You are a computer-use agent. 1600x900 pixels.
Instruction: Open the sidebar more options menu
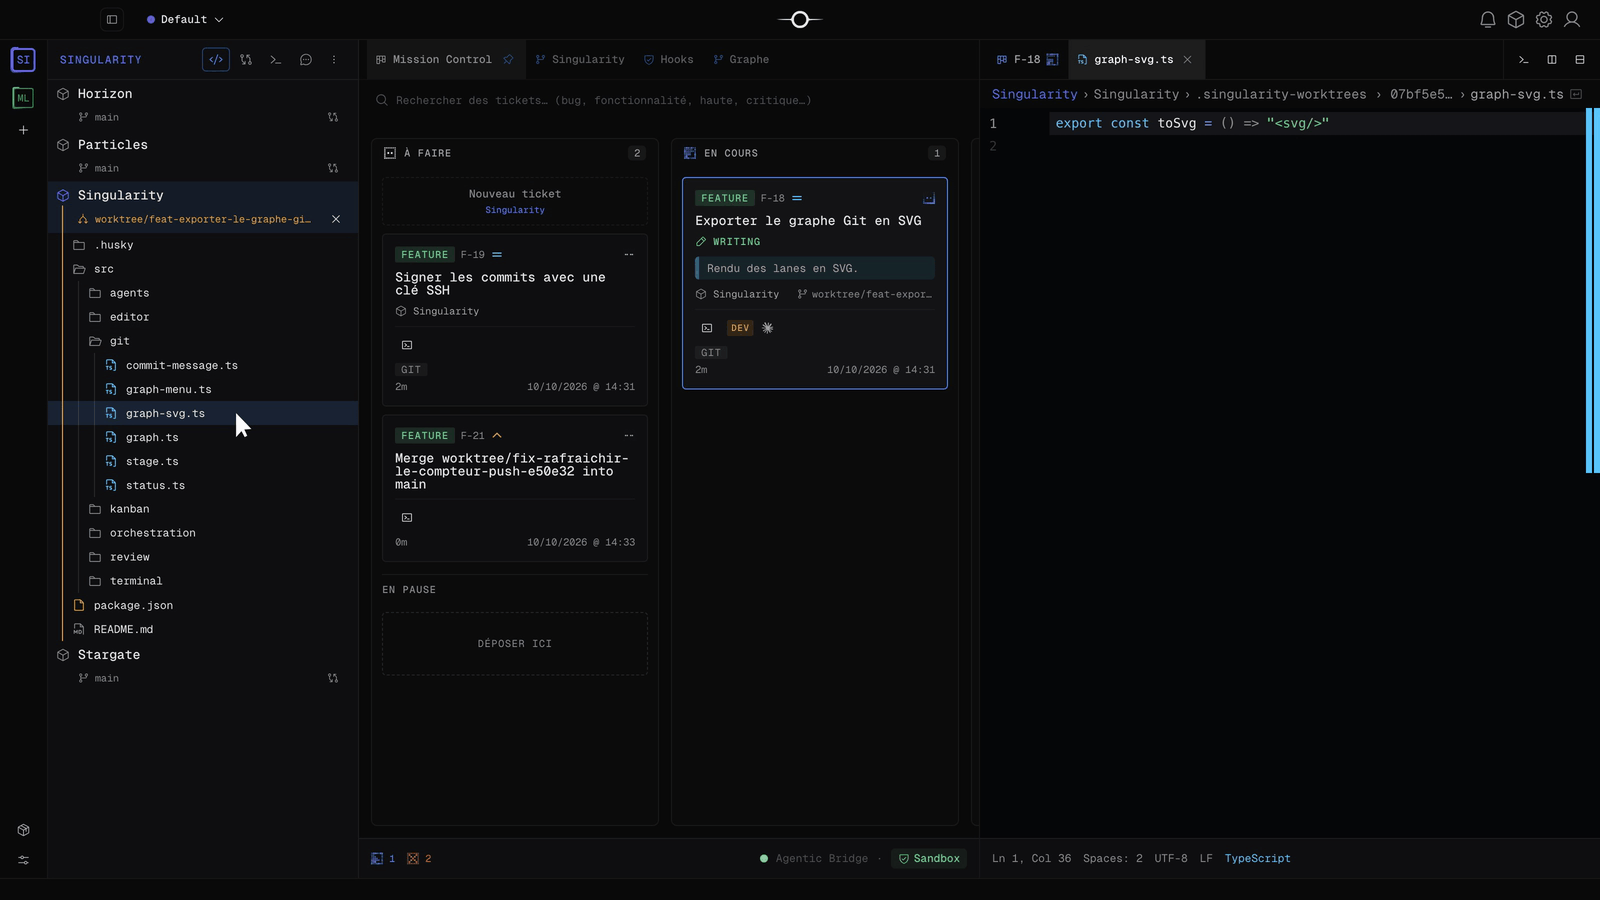[x=334, y=60]
